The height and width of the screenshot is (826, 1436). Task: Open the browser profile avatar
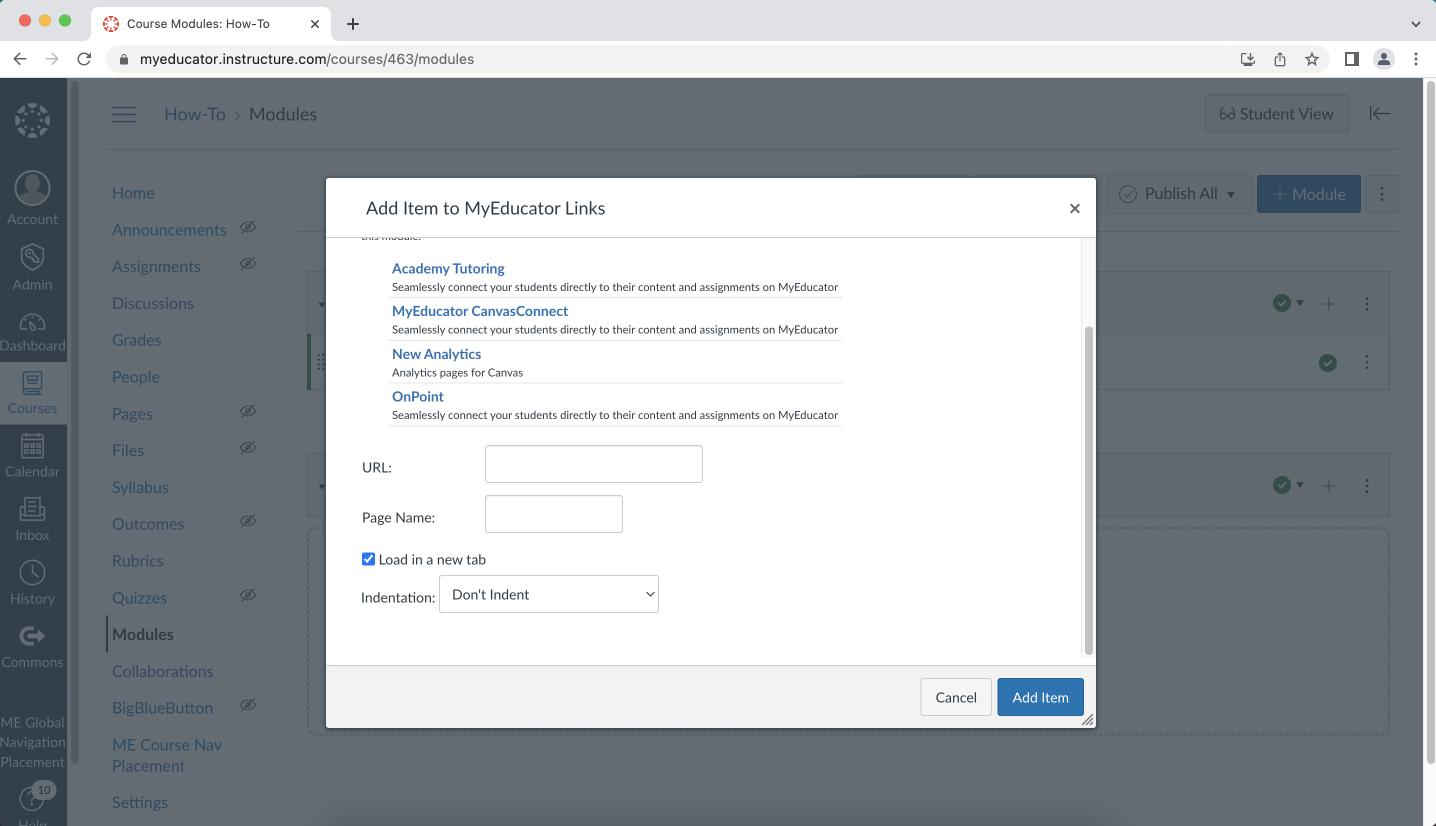pyautogui.click(x=1384, y=59)
